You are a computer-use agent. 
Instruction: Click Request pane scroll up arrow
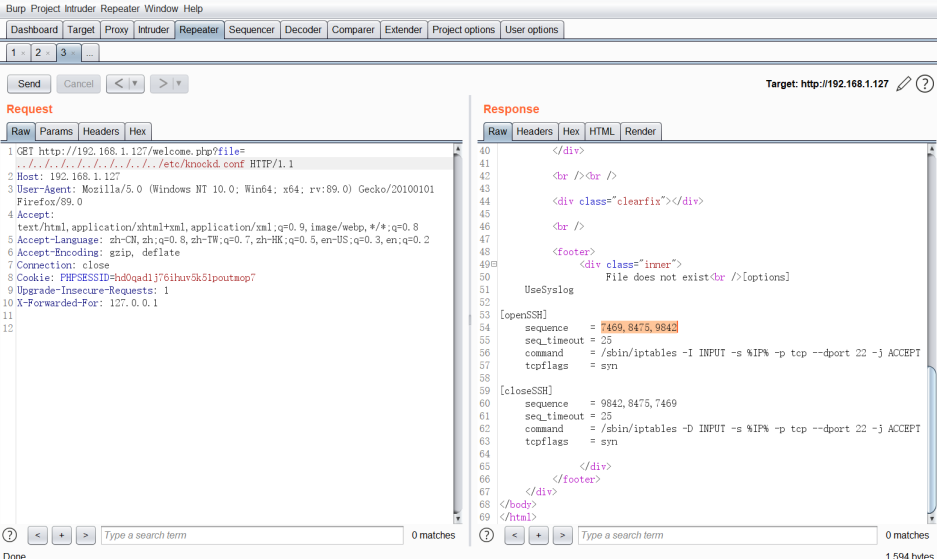[458, 148]
